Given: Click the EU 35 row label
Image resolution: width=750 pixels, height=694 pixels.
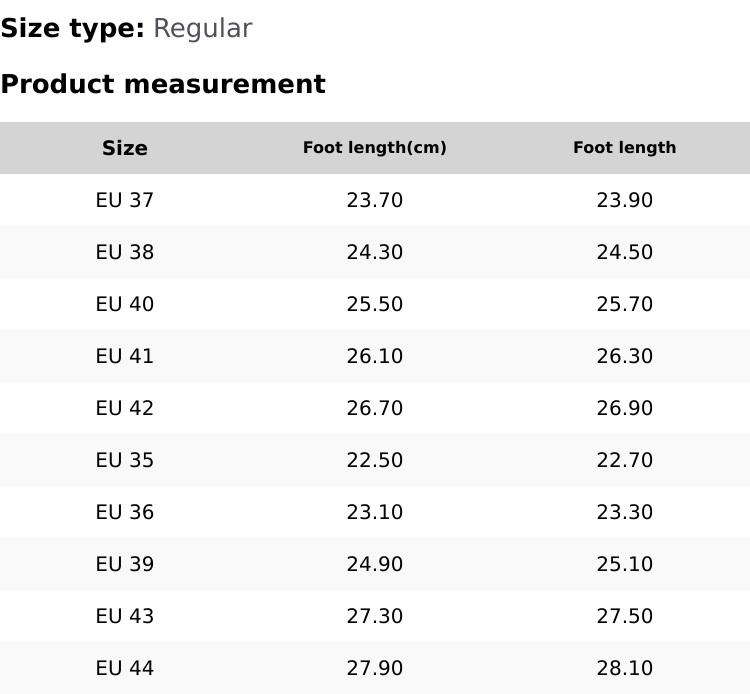Looking at the screenshot, I should 125,460.
